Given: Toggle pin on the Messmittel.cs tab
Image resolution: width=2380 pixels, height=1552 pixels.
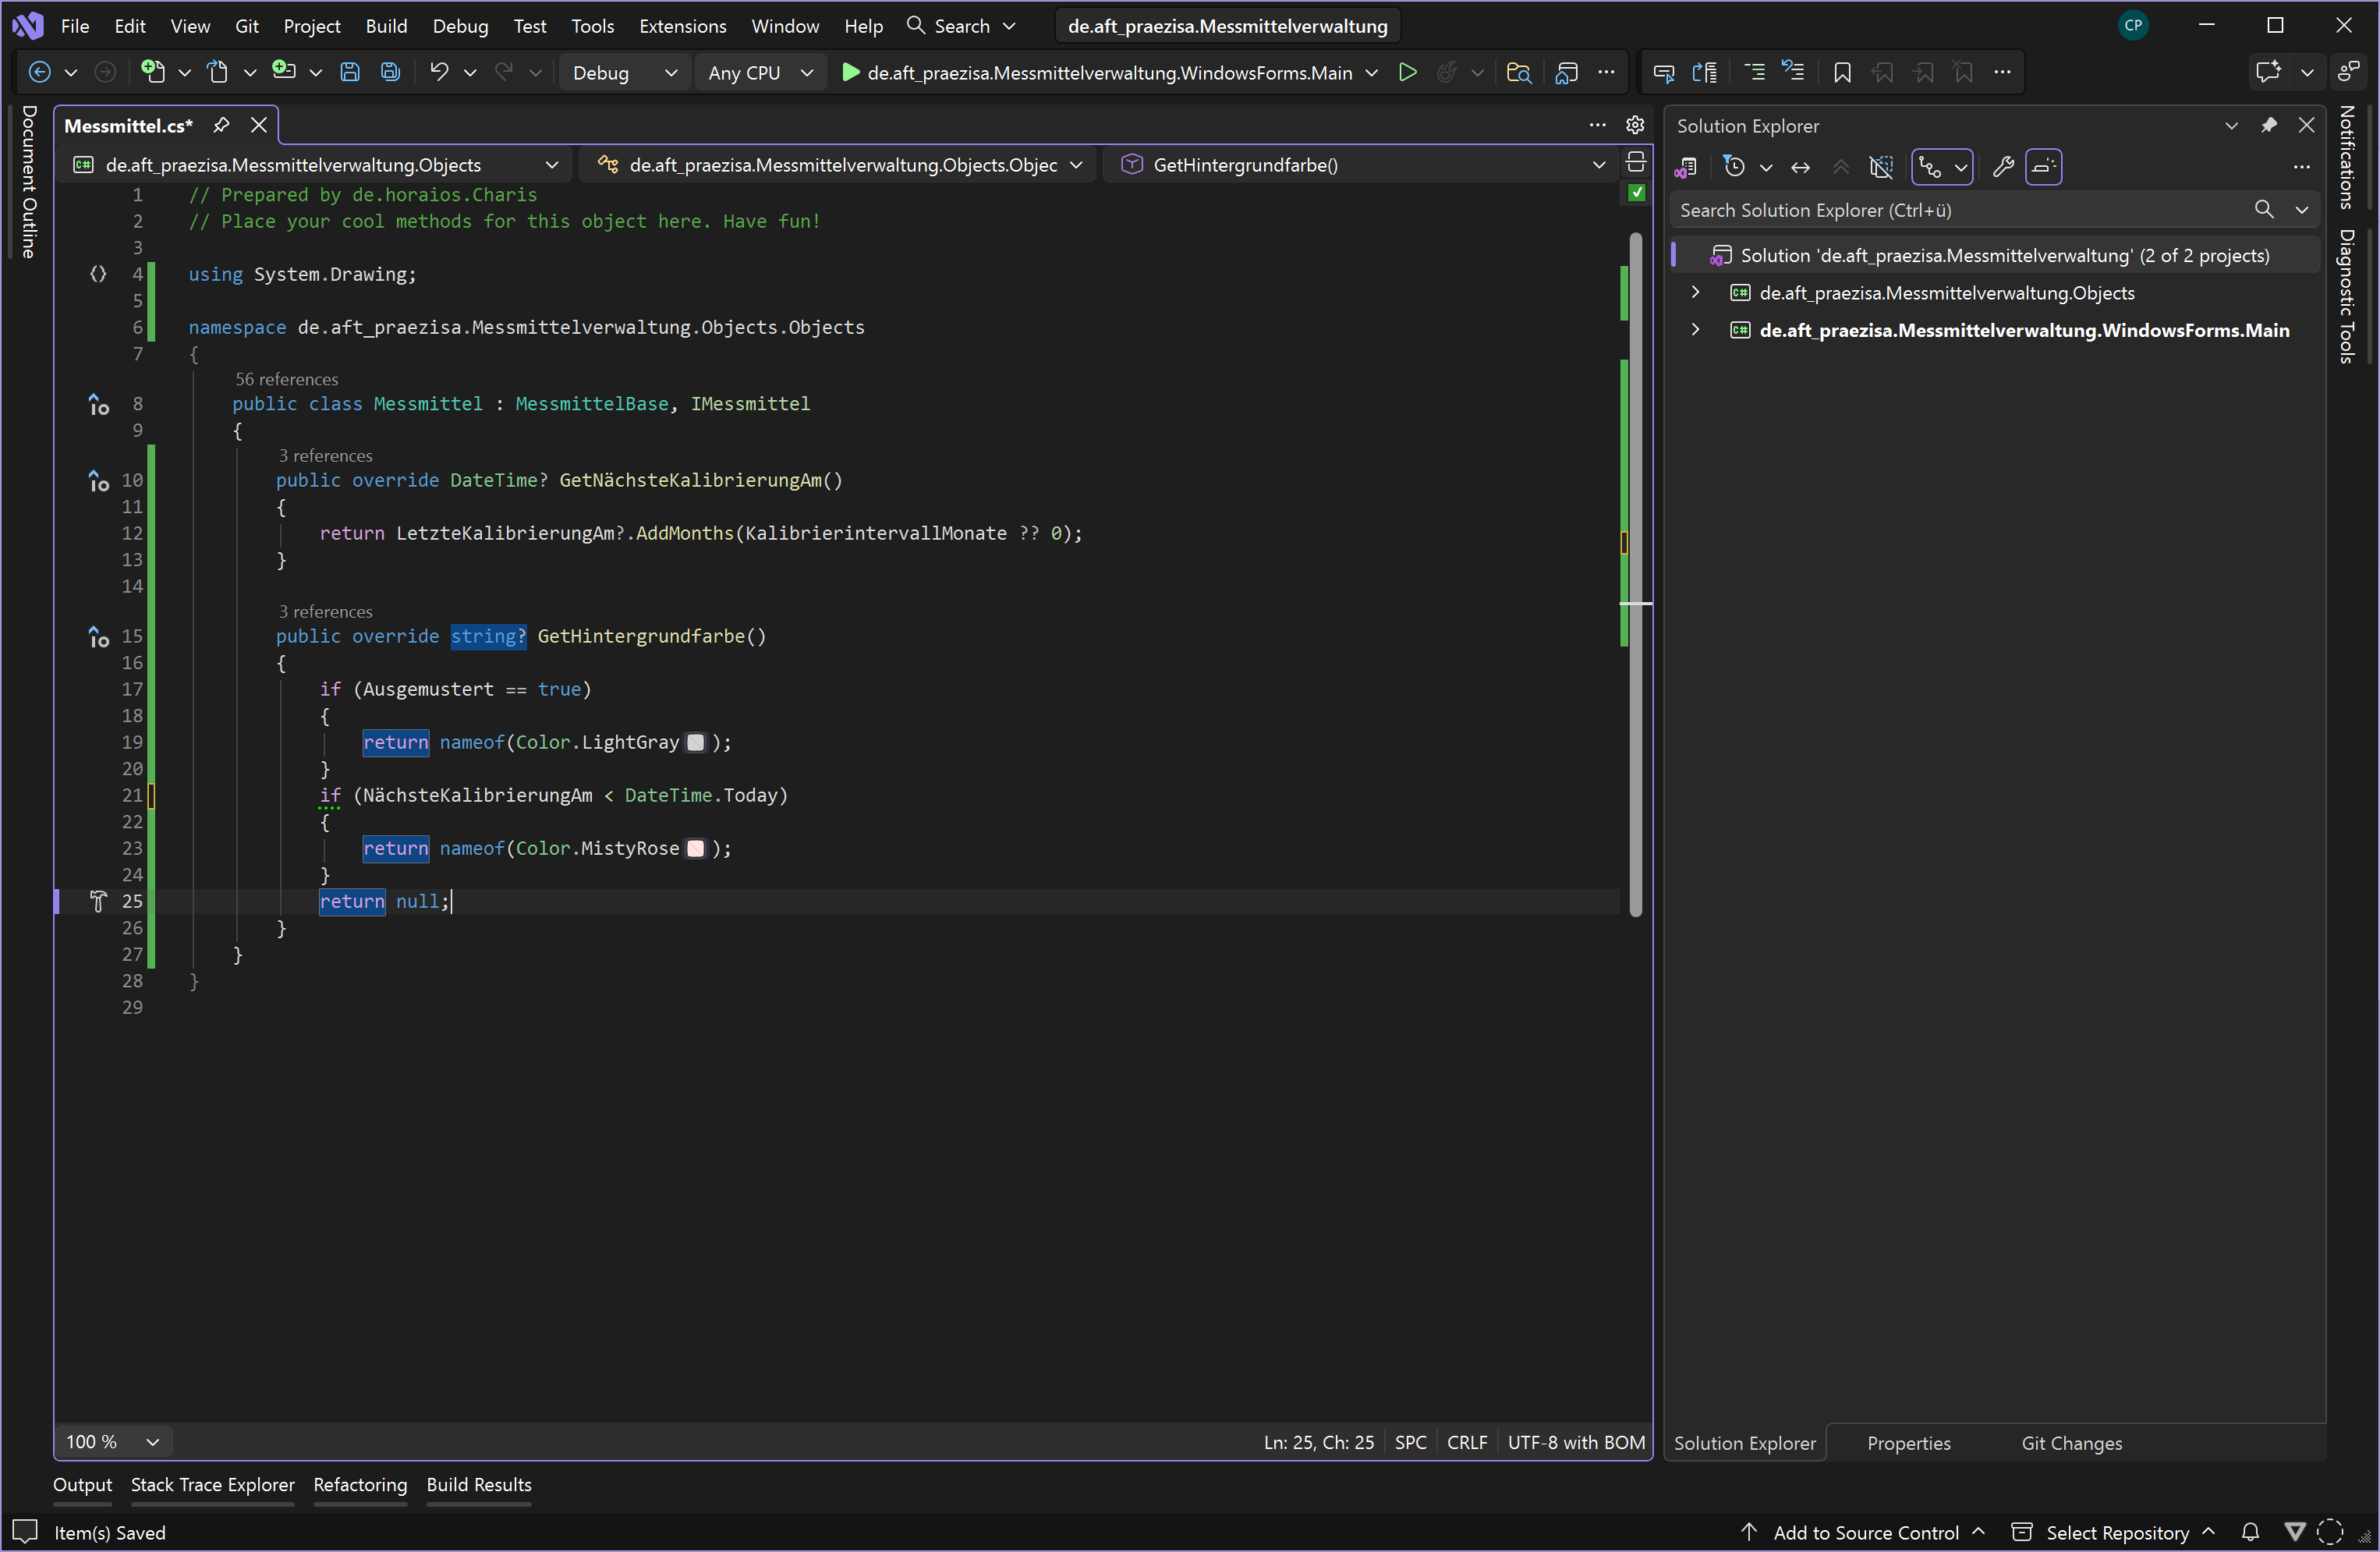Looking at the screenshot, I should 221,125.
